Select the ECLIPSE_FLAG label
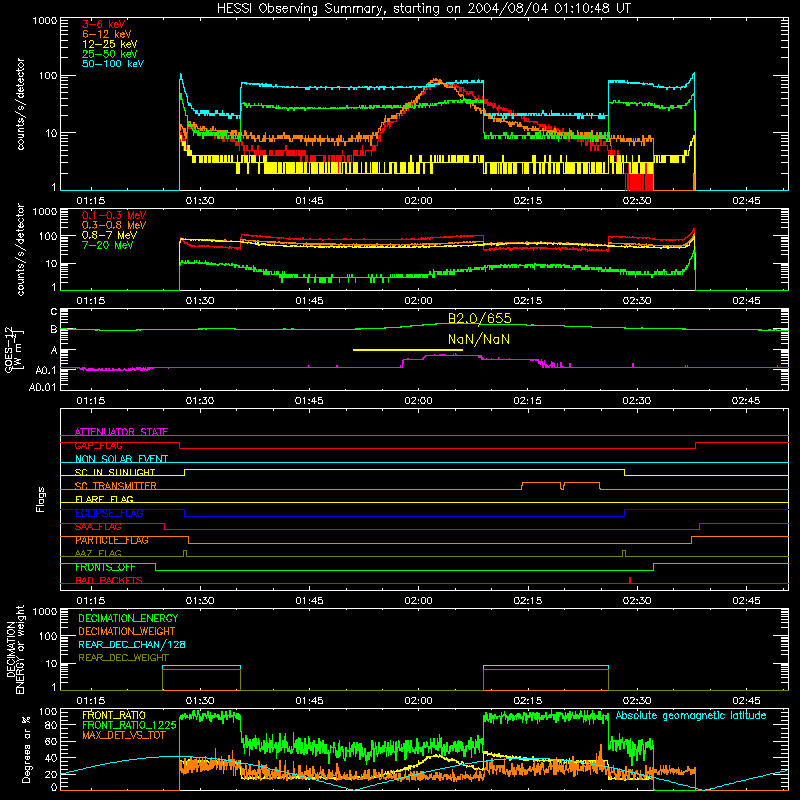Screen dimensions: 800x800 click(x=109, y=513)
